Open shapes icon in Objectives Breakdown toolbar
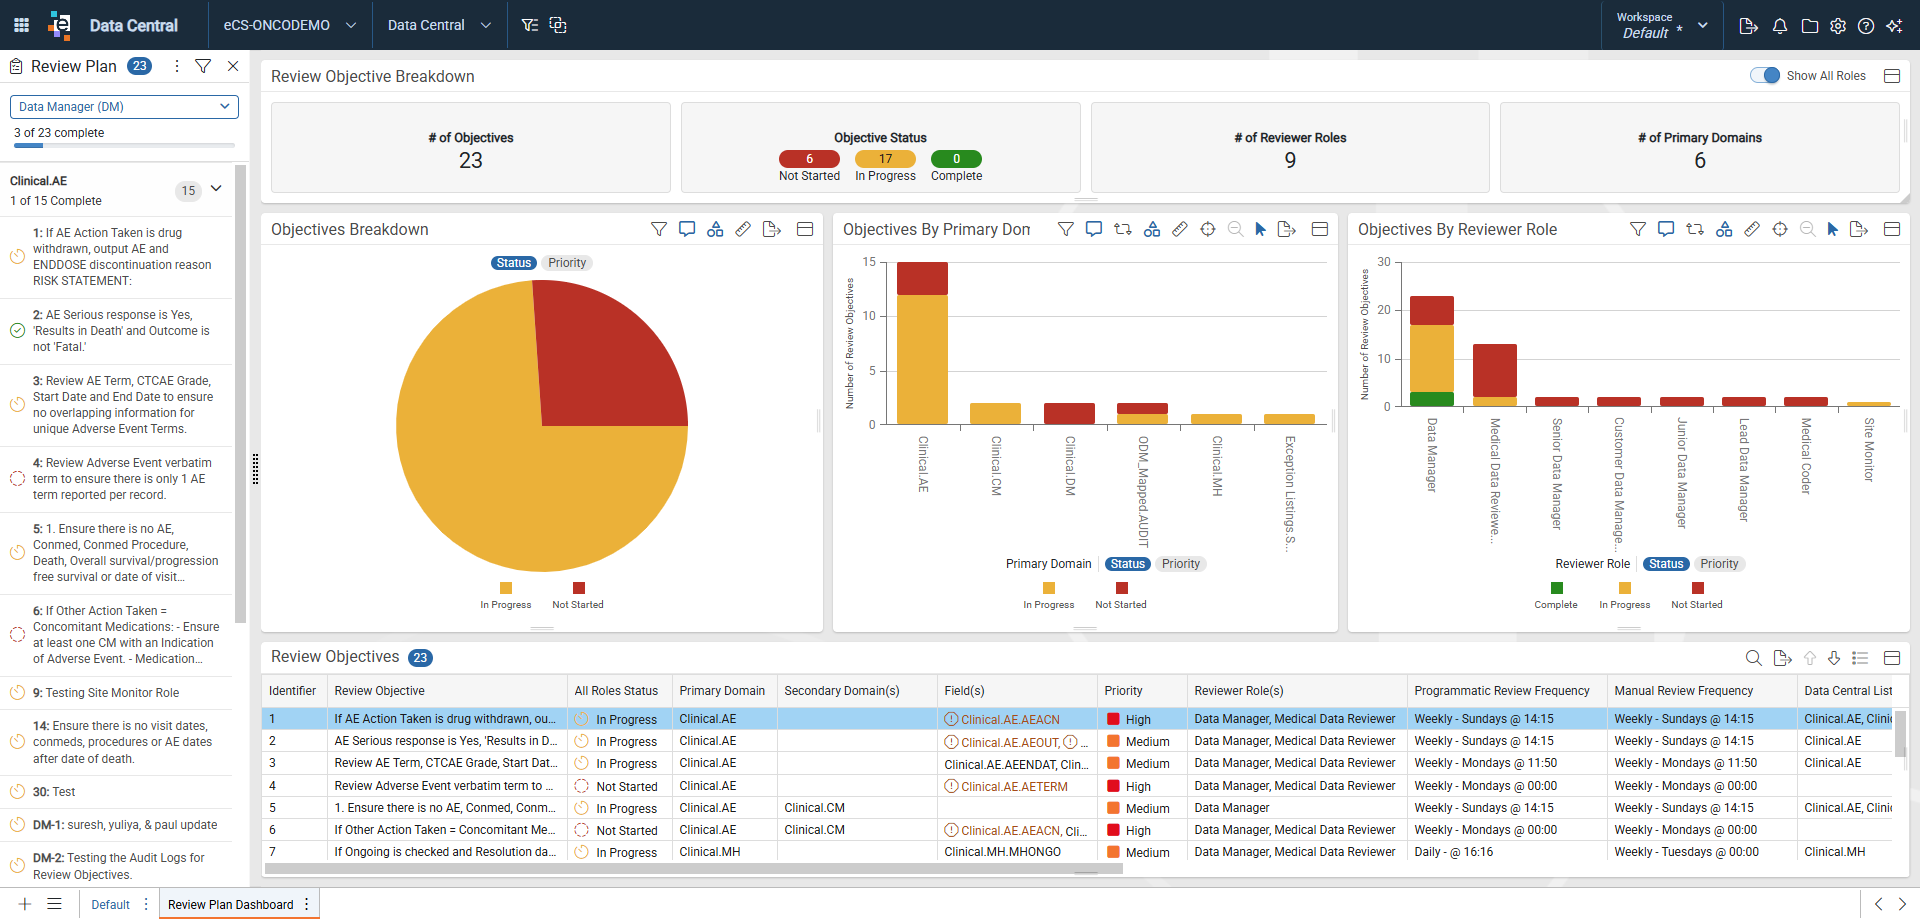Screen dimensions: 1920x919 (x=715, y=229)
